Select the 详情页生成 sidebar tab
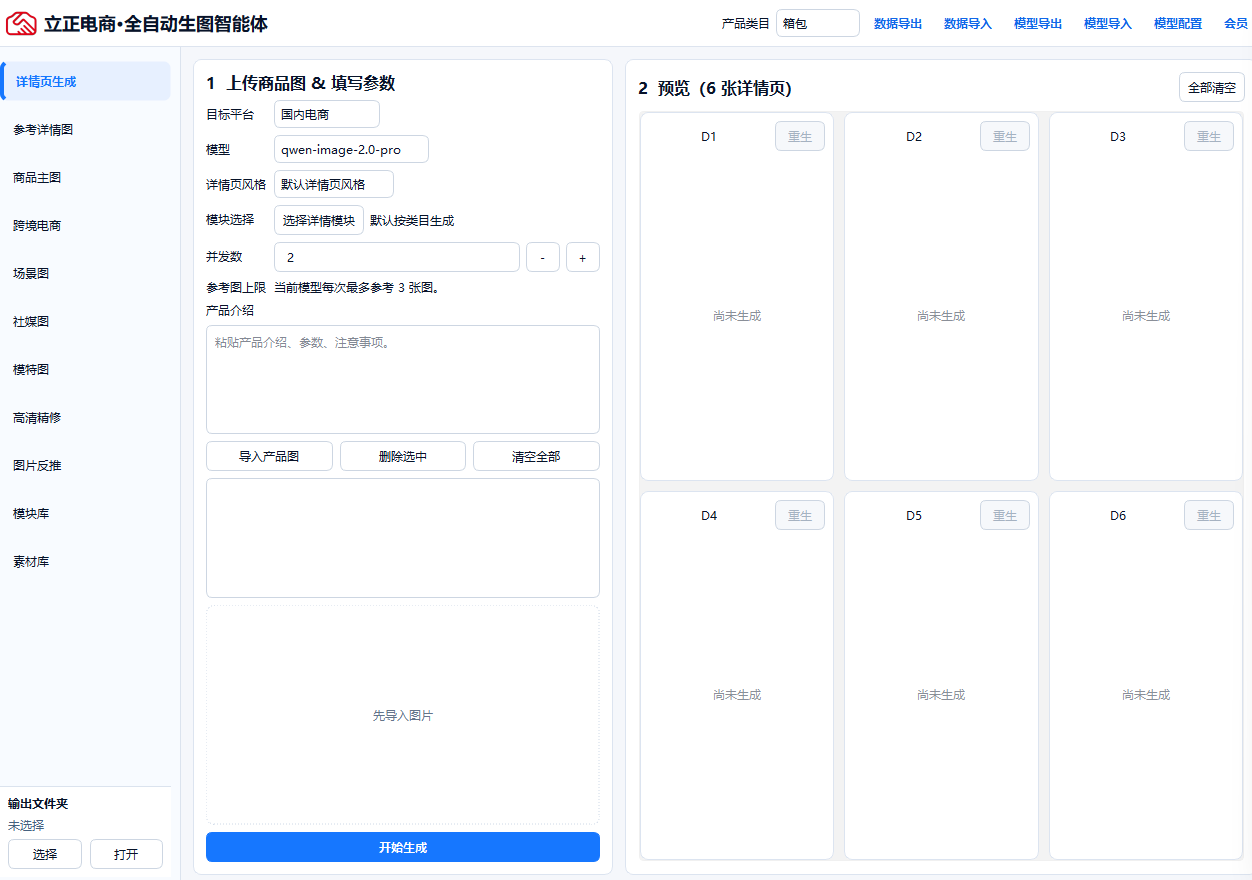Viewport: 1252px width, 880px height. click(86, 81)
